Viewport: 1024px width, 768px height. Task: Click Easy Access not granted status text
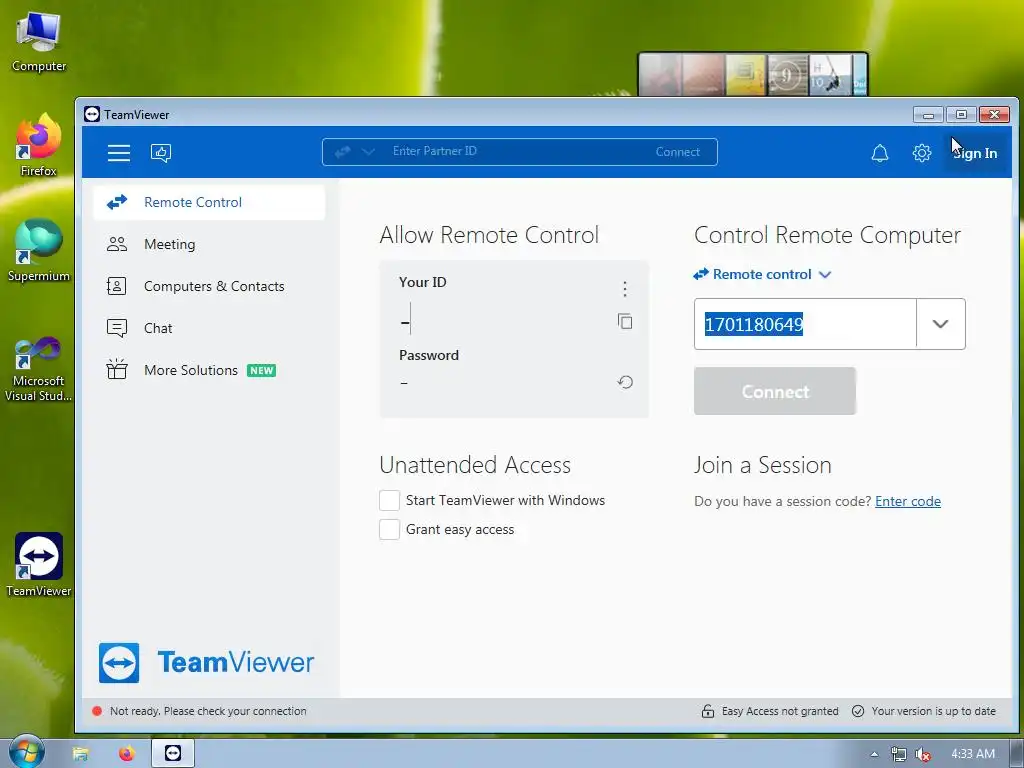(780, 711)
